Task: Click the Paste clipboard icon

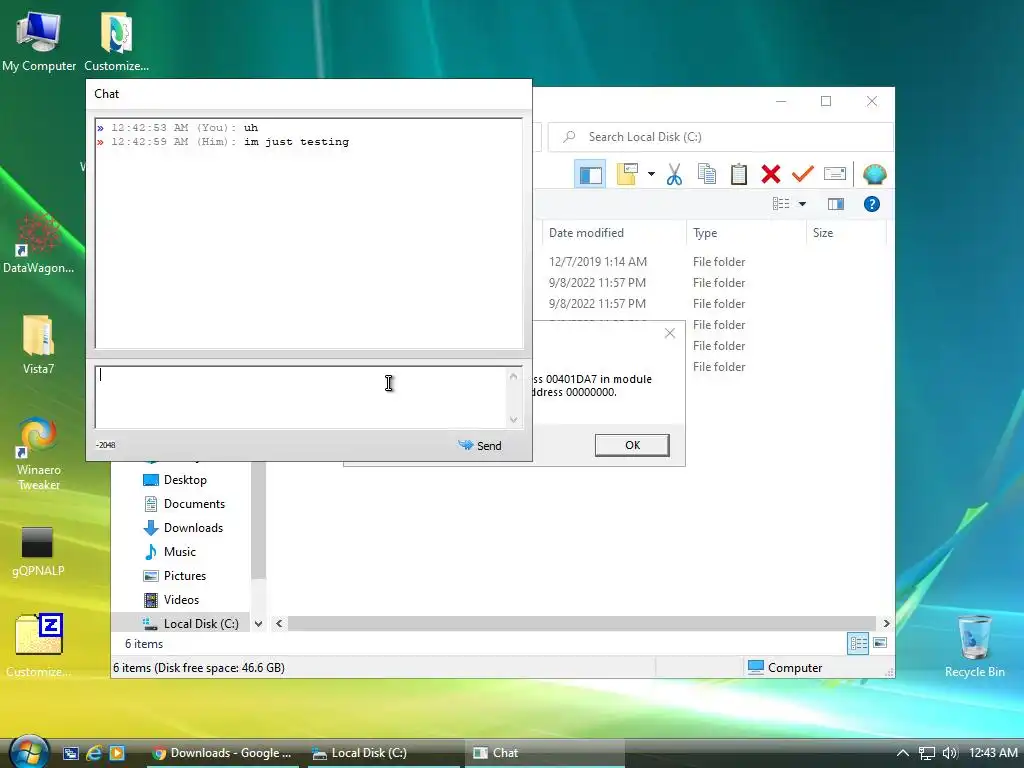Action: coord(739,174)
